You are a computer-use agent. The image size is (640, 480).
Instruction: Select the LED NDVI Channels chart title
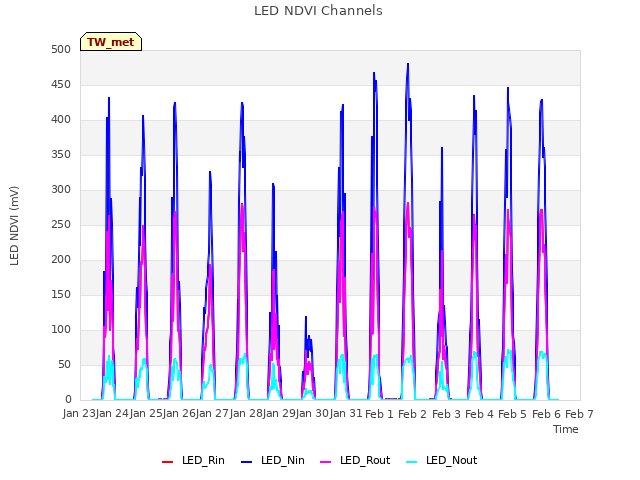[318, 11]
